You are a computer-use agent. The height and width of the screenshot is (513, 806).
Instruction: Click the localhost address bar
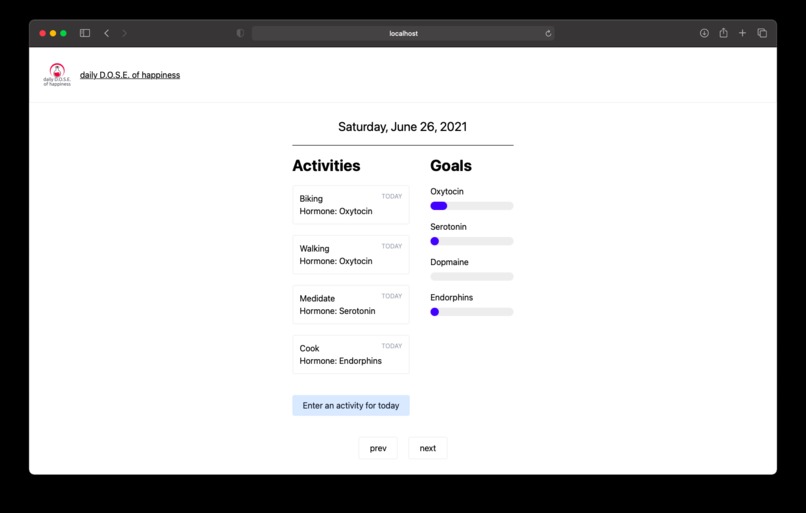pyautogui.click(x=403, y=33)
